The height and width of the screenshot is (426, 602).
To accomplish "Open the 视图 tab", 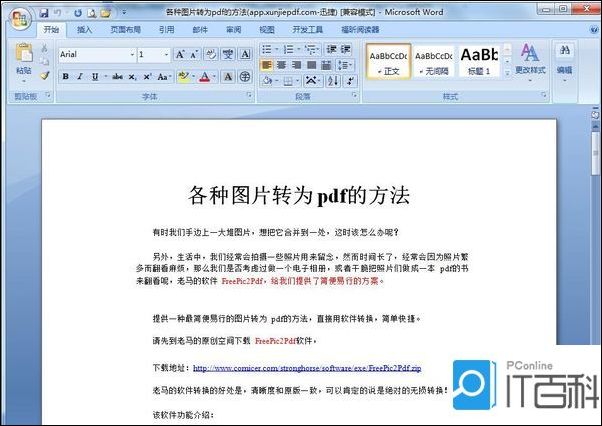I will (267, 30).
